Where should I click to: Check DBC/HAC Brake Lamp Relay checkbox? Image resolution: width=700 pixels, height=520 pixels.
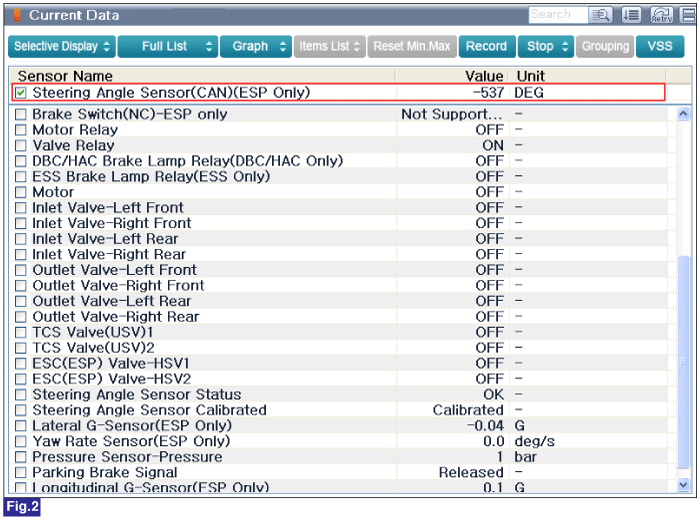click(x=21, y=161)
